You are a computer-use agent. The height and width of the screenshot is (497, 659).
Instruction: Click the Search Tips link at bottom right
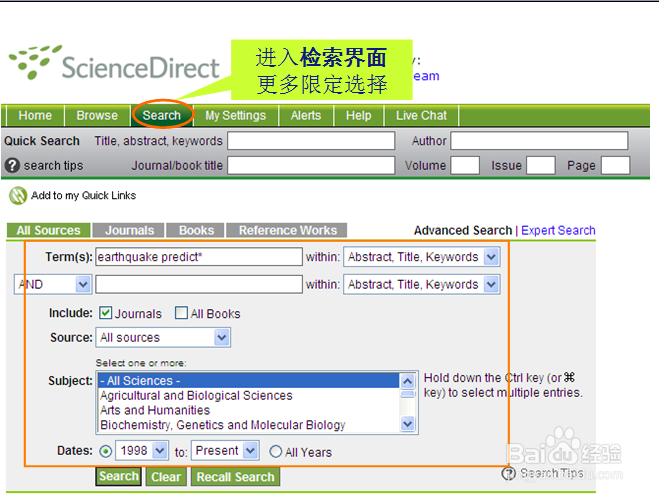pyautogui.click(x=551, y=473)
